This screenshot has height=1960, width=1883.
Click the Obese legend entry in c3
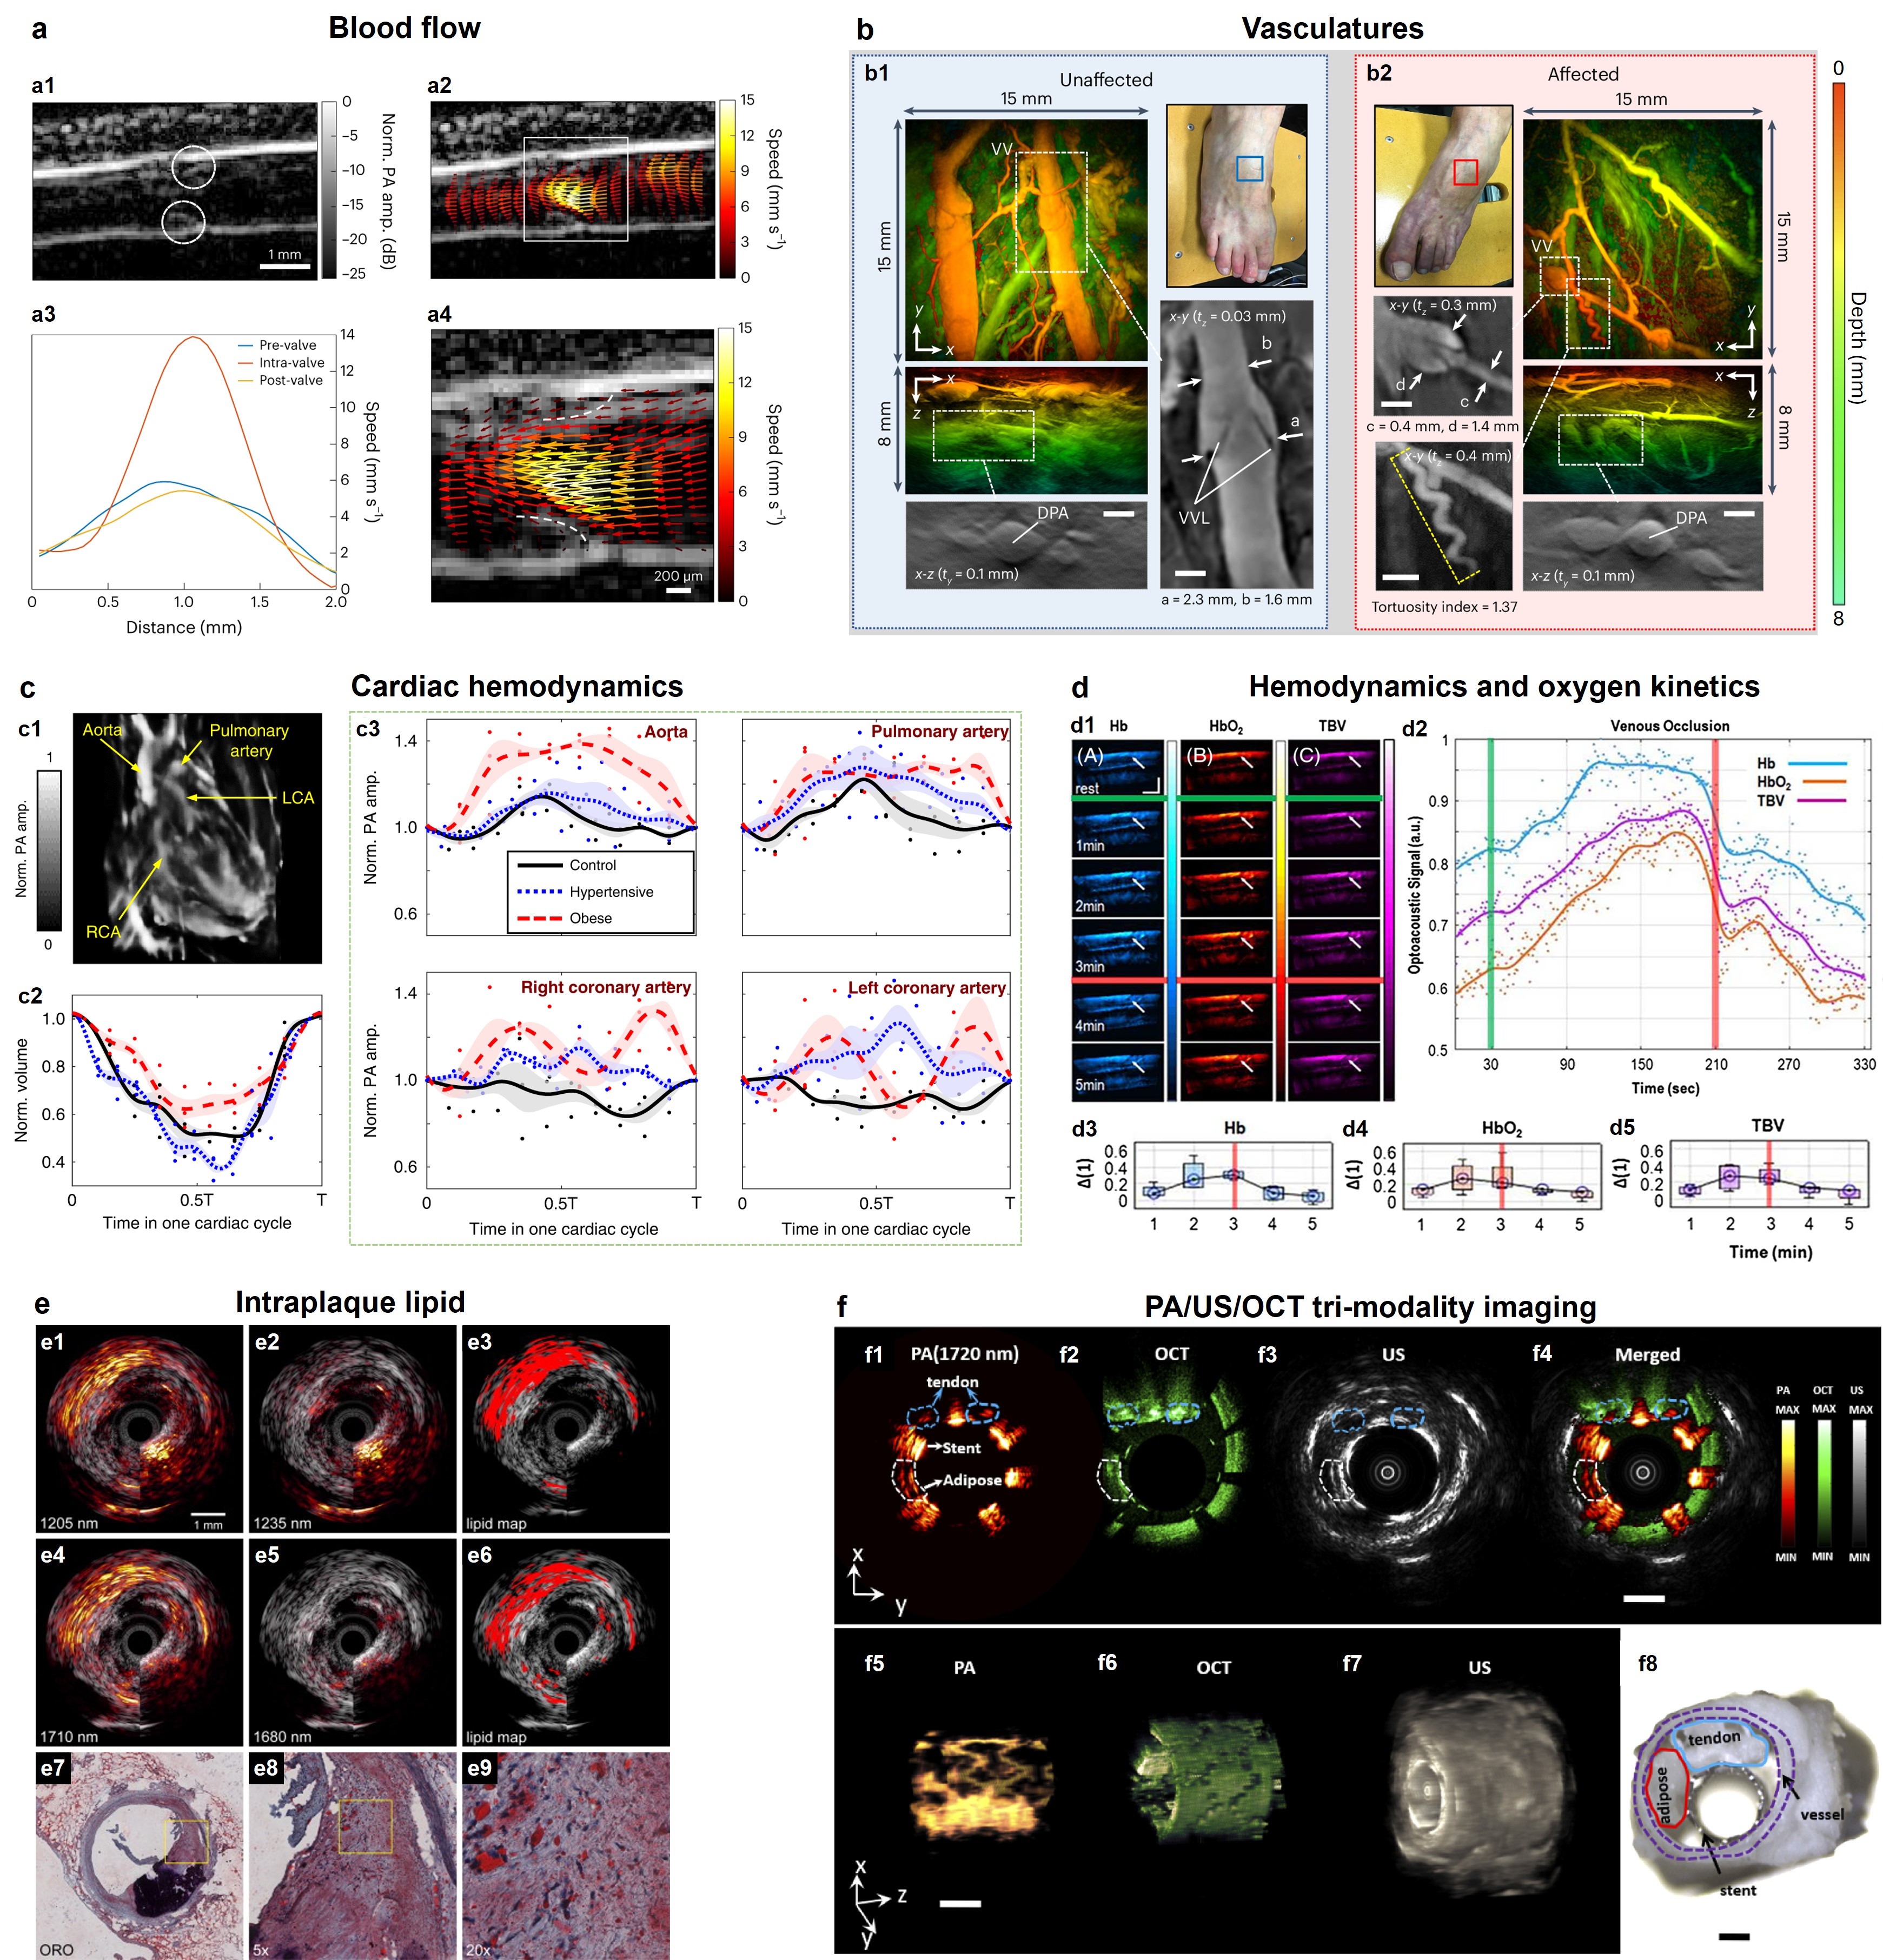[590, 918]
